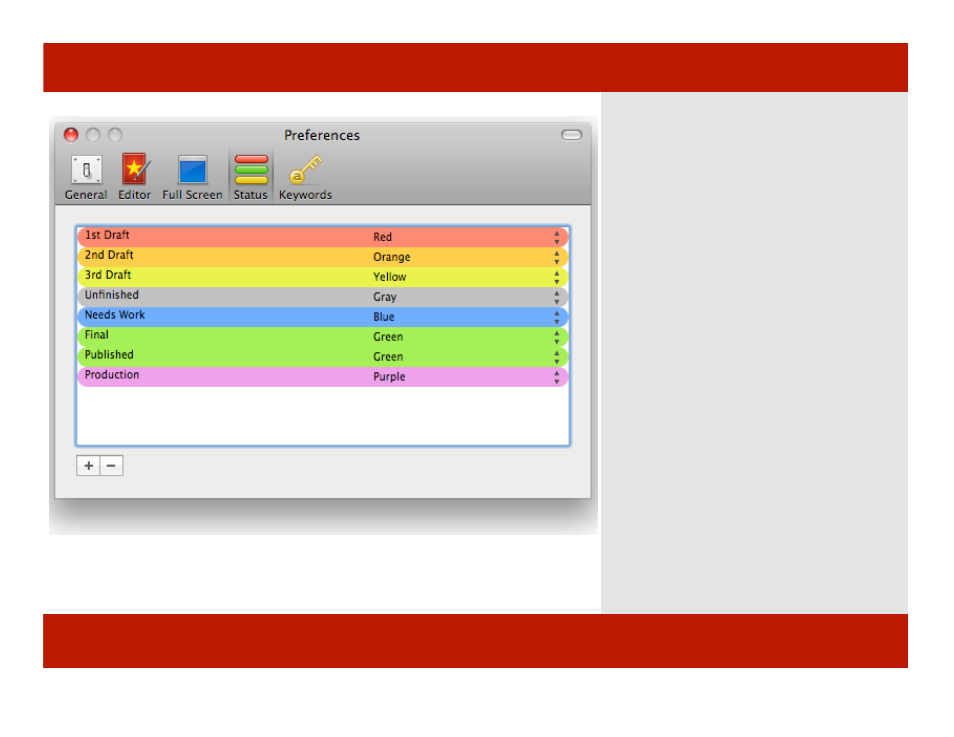954x737 pixels.
Task: Click the Gray color value
Action: pos(385,297)
